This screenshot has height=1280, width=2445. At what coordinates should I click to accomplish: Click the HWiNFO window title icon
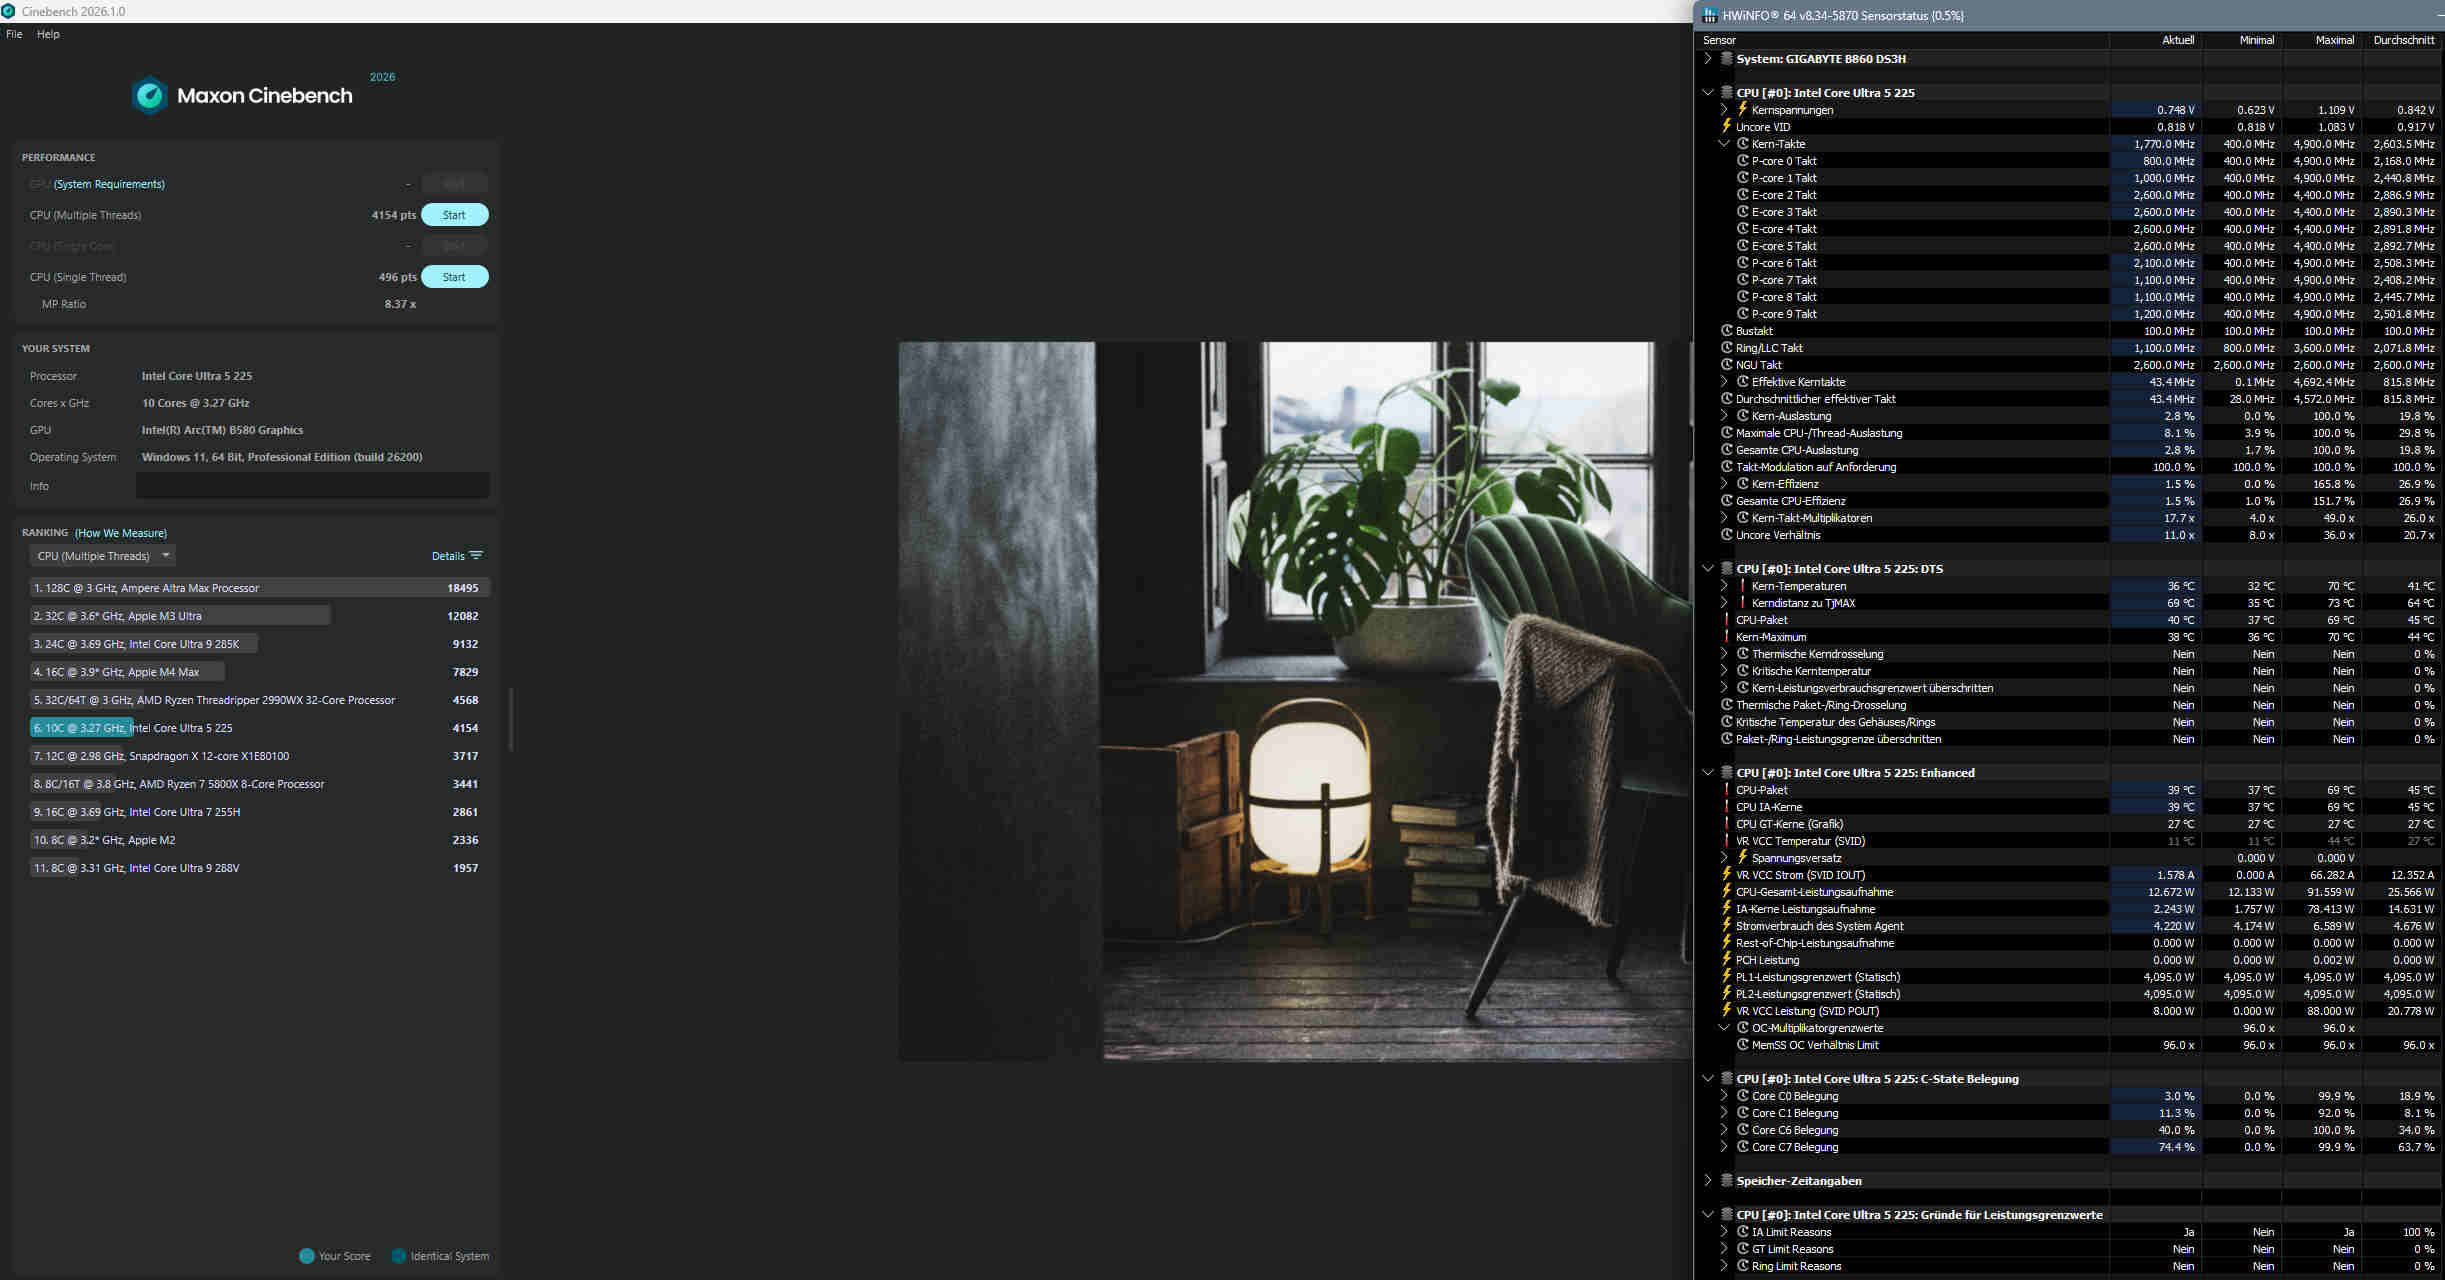point(1710,15)
